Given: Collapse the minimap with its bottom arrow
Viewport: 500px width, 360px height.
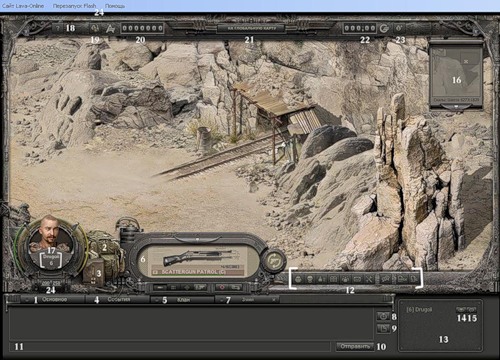Looking at the screenshot, I should click(x=456, y=106).
